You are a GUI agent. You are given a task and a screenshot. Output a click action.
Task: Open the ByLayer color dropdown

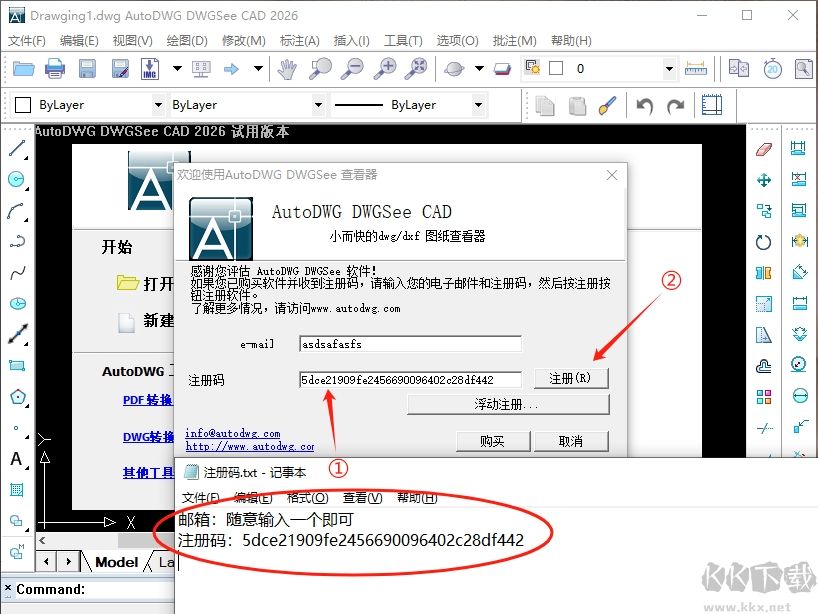tap(160, 105)
